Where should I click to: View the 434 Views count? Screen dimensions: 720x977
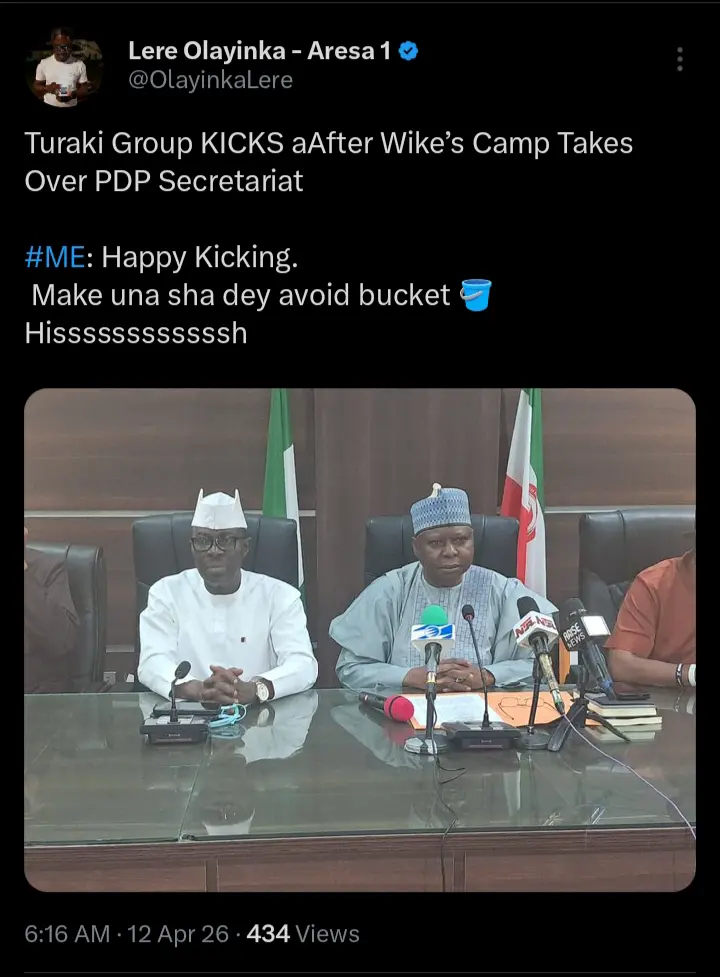[x=303, y=934]
